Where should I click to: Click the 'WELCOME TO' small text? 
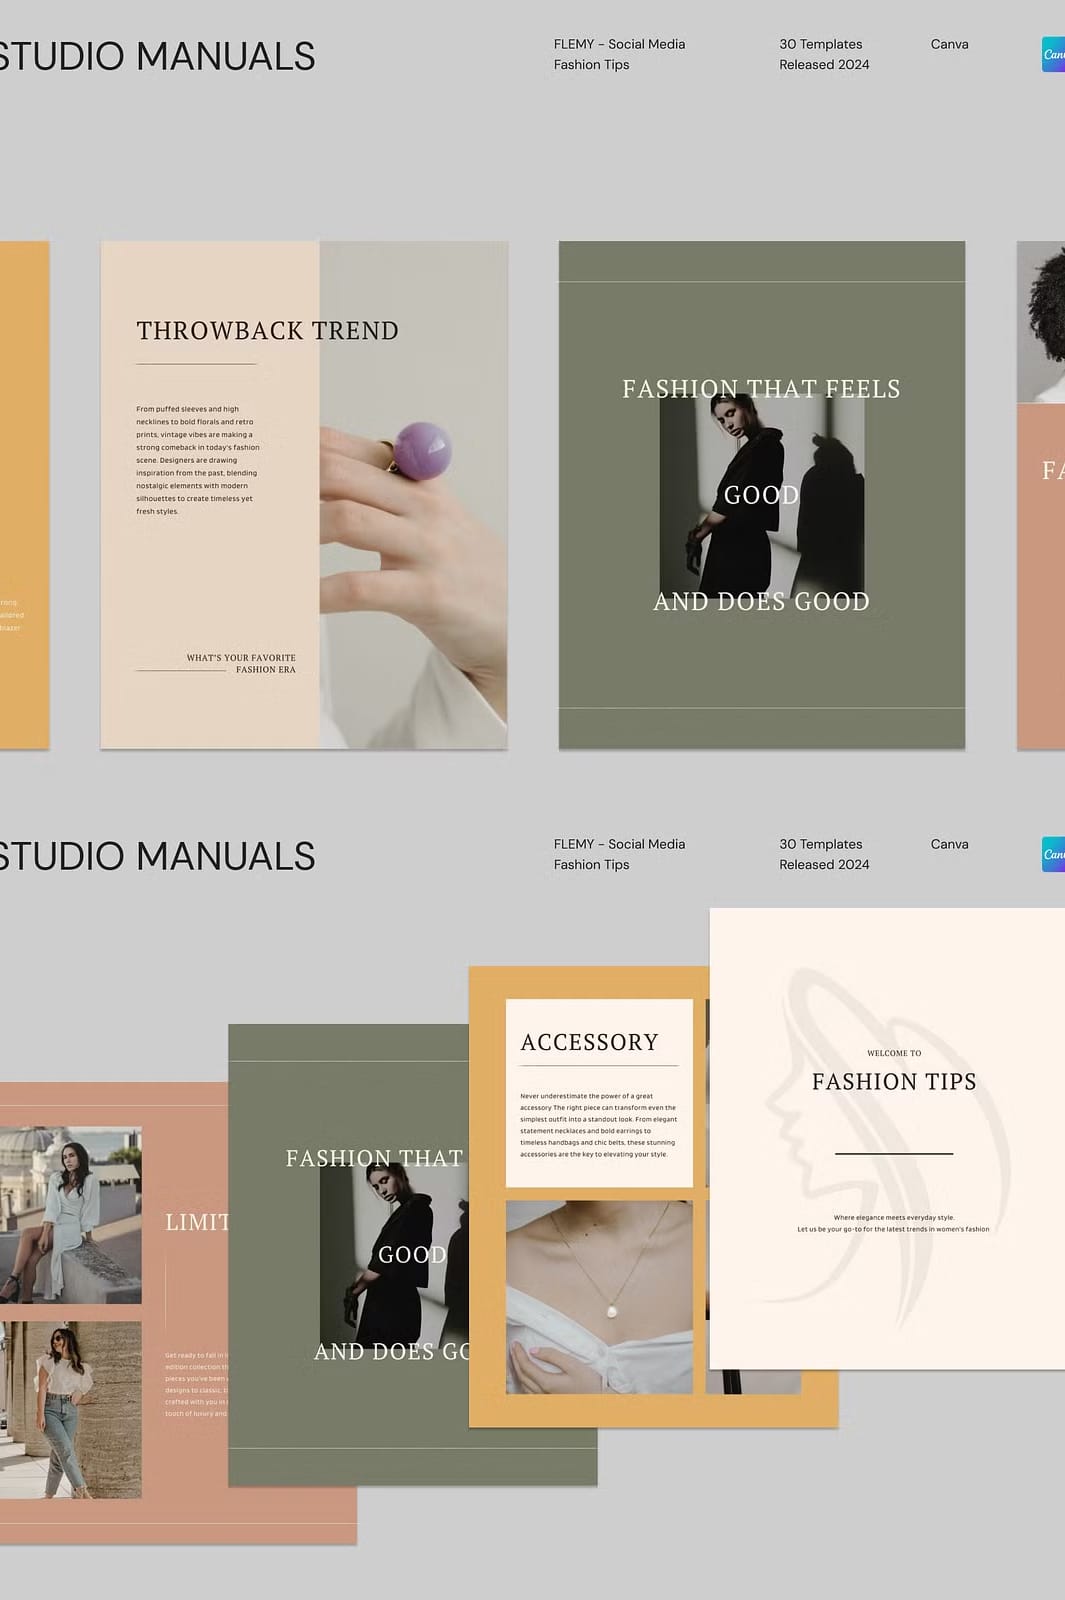tap(894, 1053)
